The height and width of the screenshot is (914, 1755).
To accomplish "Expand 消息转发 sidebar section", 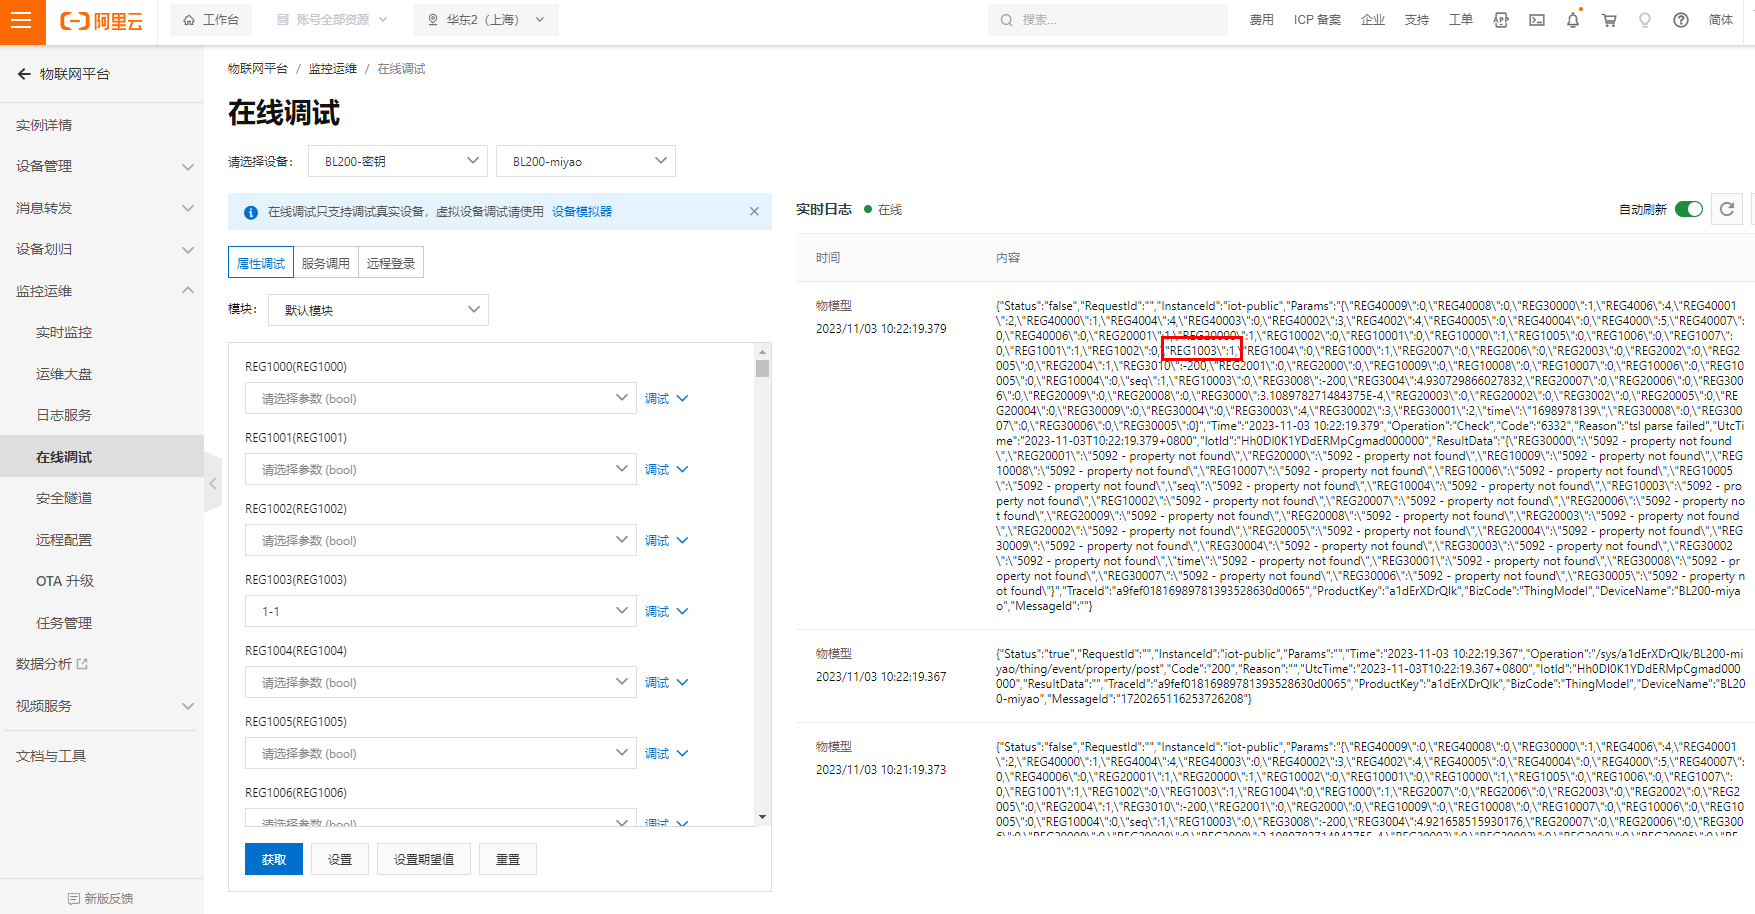I will coord(102,208).
